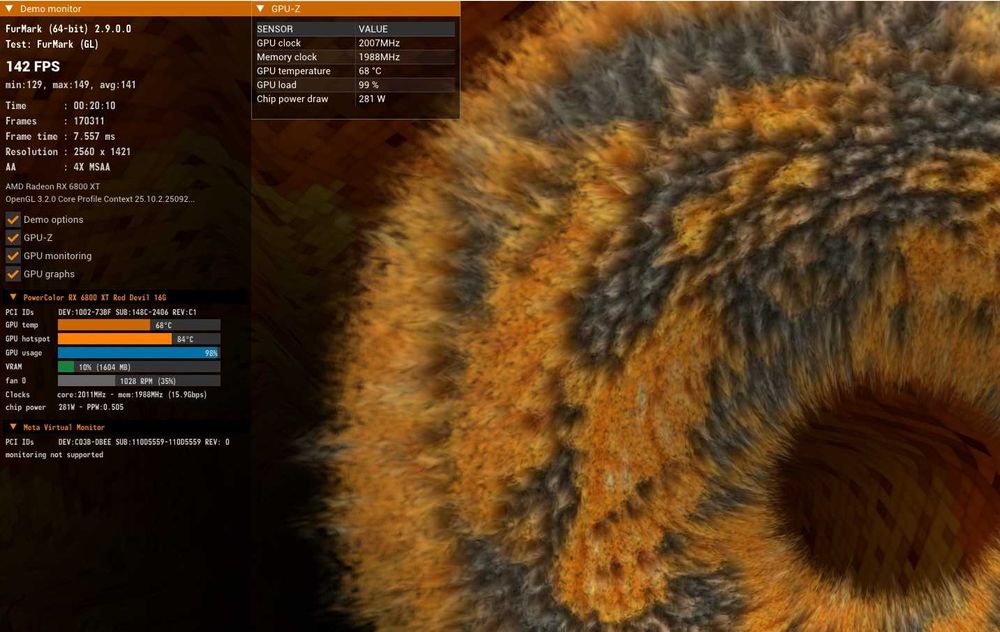Viewport: 1000px width, 632px height.
Task: Uncheck the GPU-Z checkbox
Action: tap(13, 237)
